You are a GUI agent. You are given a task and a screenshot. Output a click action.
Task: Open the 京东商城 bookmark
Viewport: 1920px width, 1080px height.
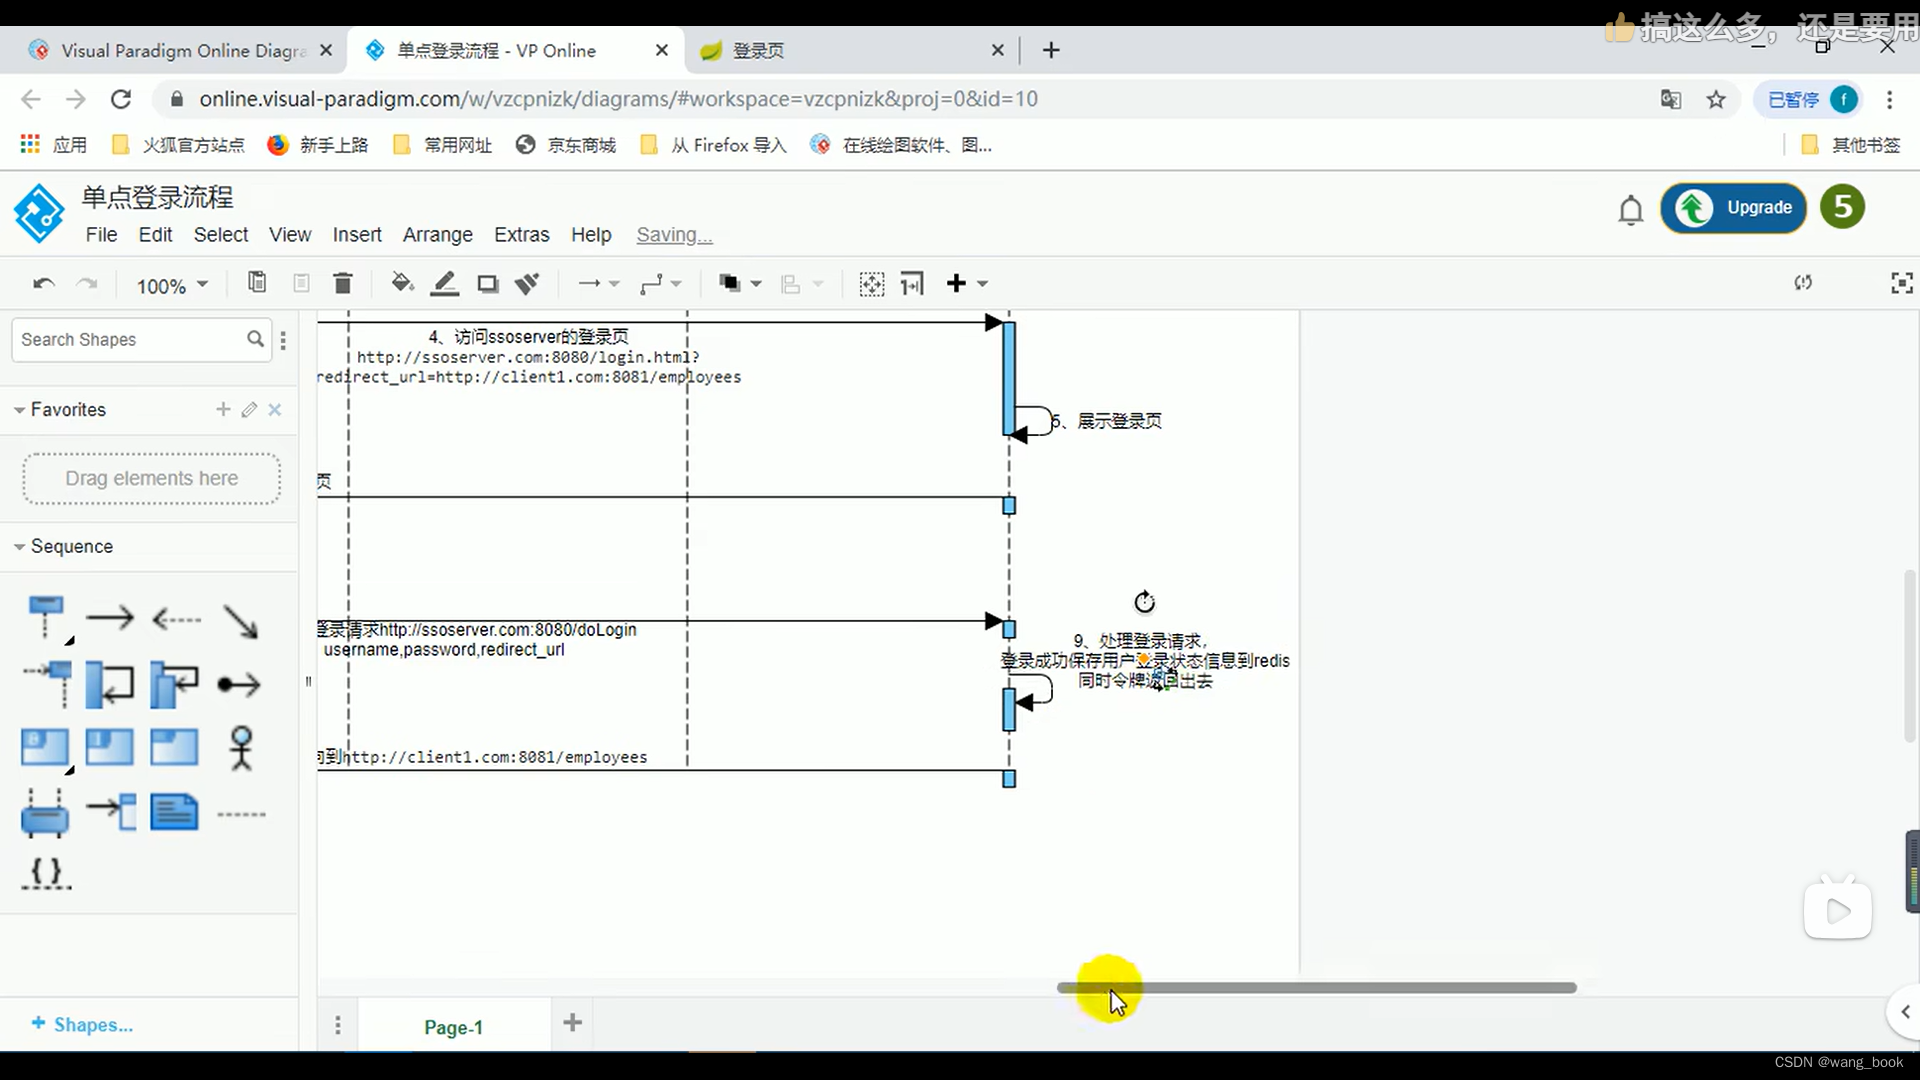566,145
